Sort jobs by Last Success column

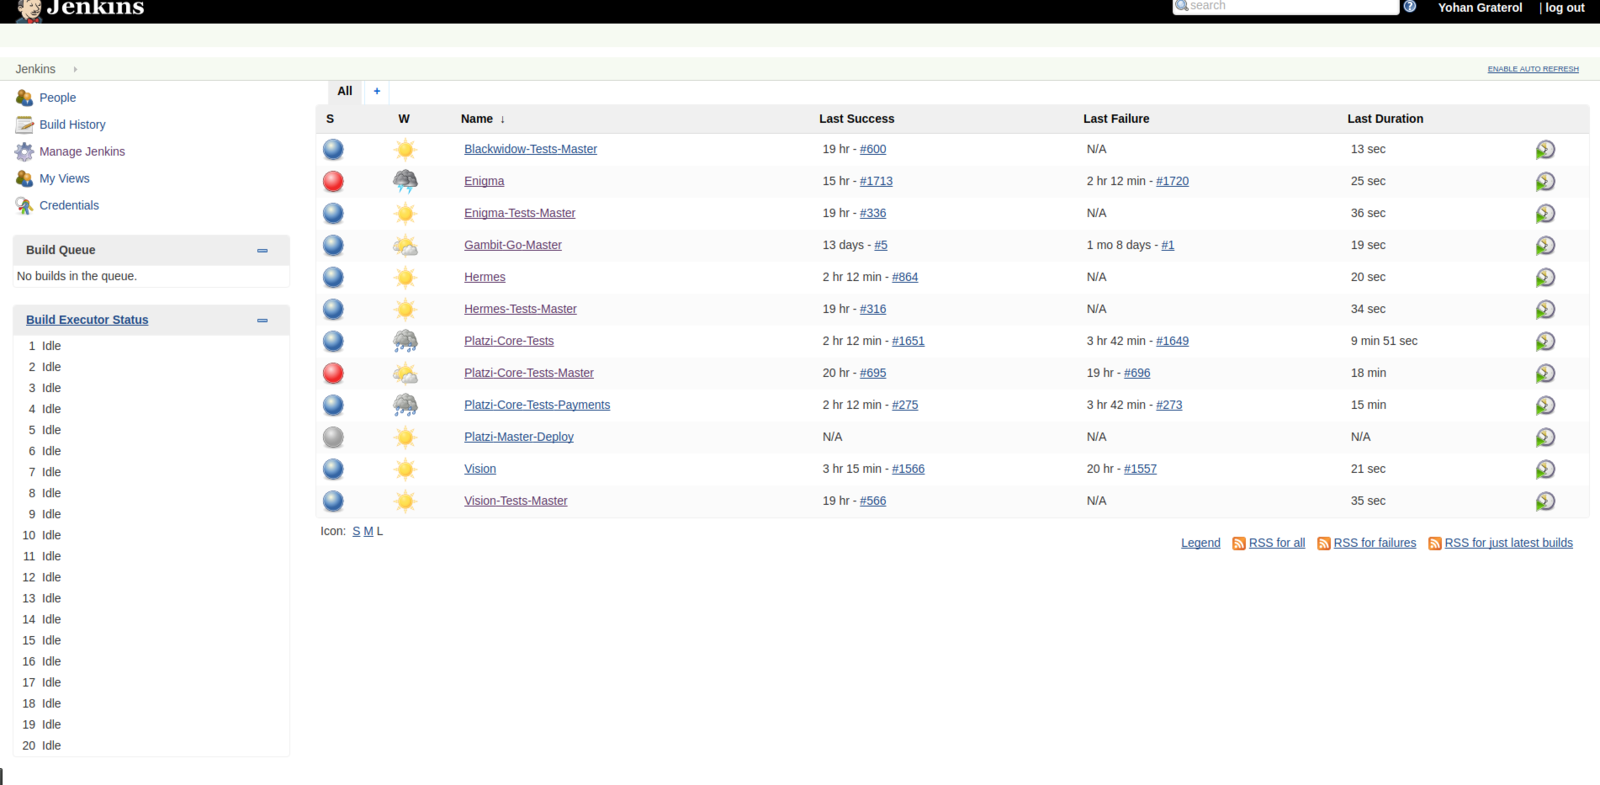point(857,119)
